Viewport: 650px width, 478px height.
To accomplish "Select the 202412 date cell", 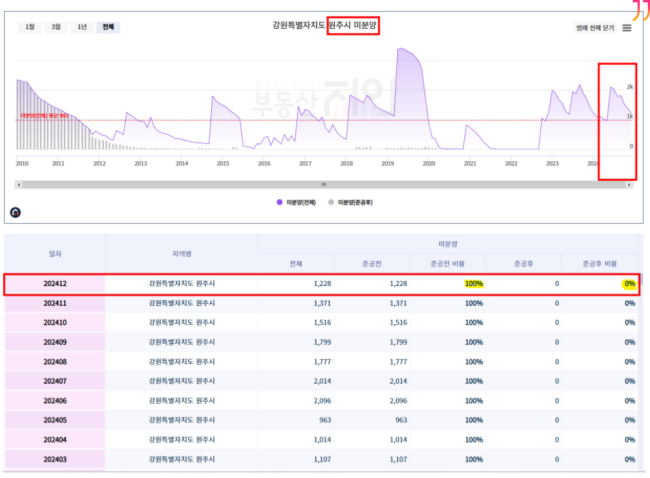I will click(55, 284).
